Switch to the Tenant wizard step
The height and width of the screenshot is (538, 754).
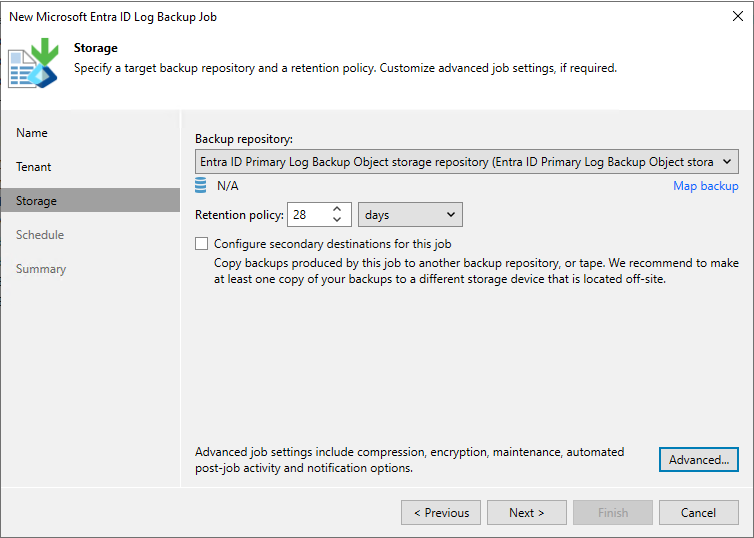[34, 167]
